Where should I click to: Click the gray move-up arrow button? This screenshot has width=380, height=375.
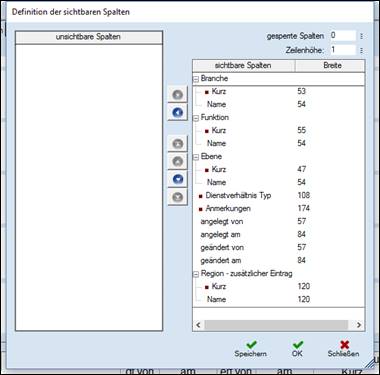(178, 161)
